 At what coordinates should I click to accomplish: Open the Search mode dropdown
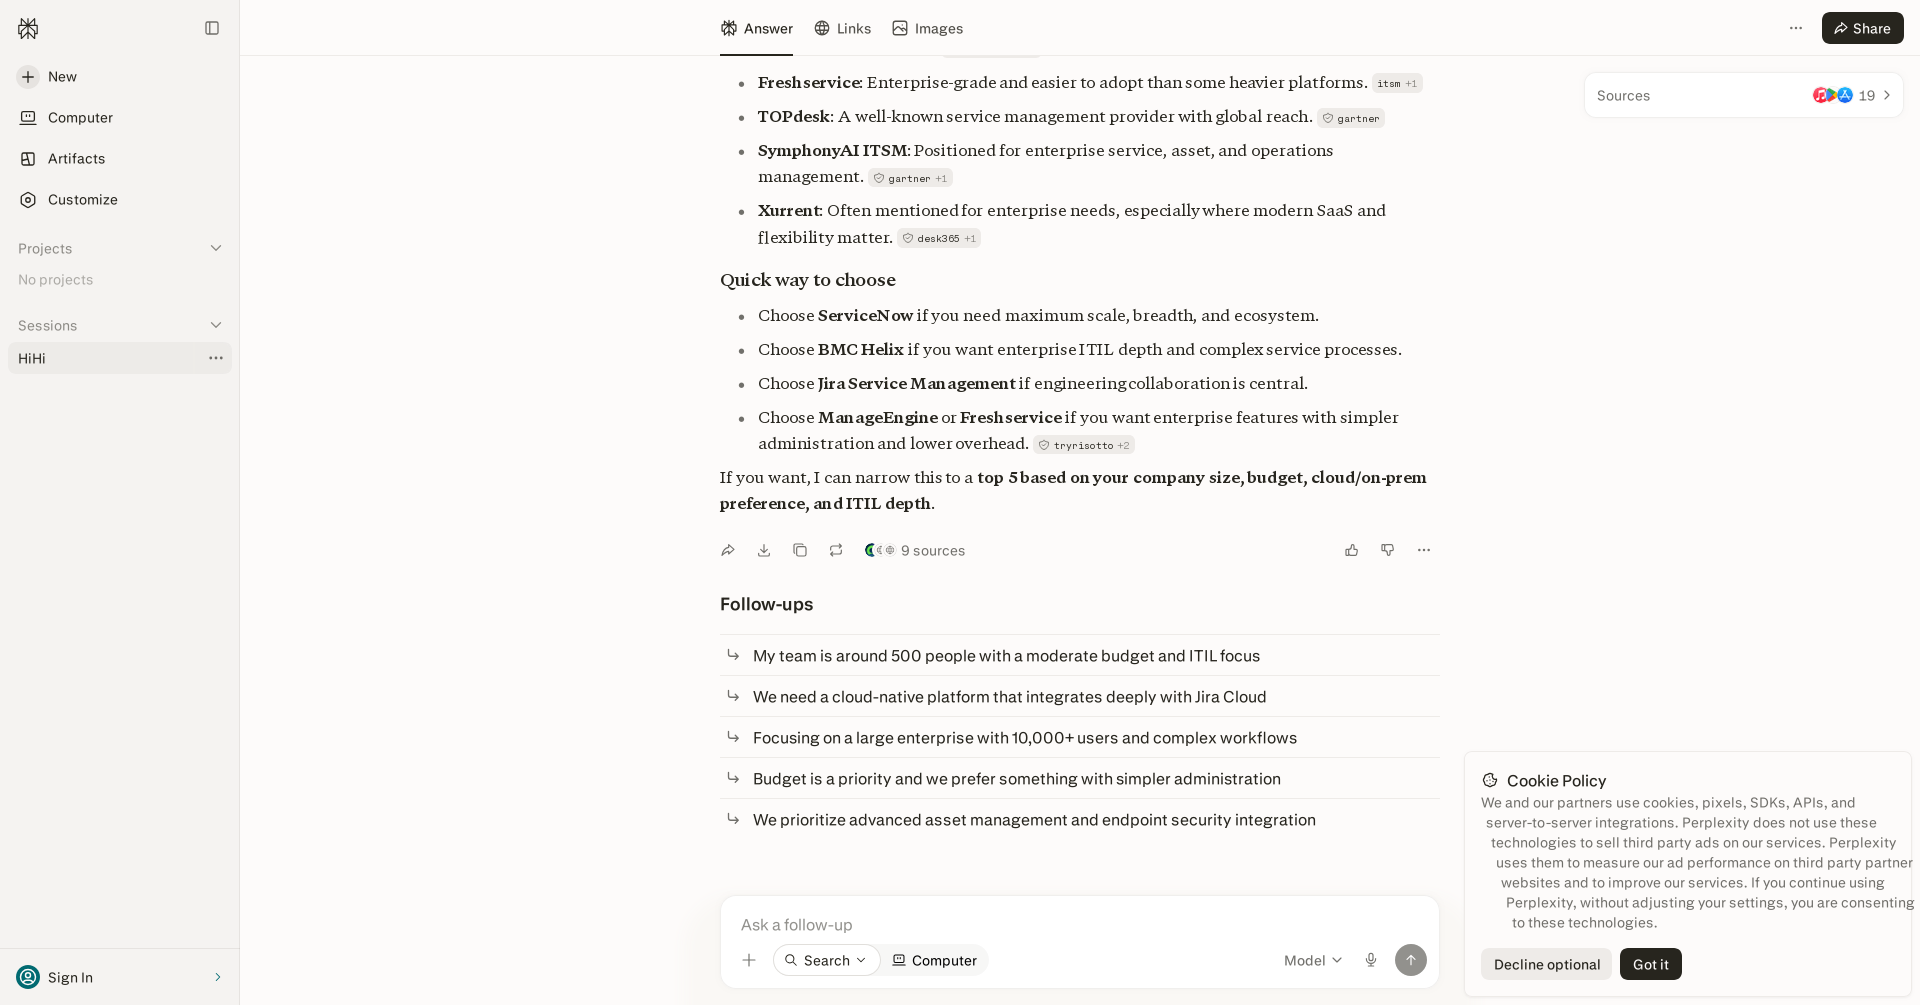point(826,960)
